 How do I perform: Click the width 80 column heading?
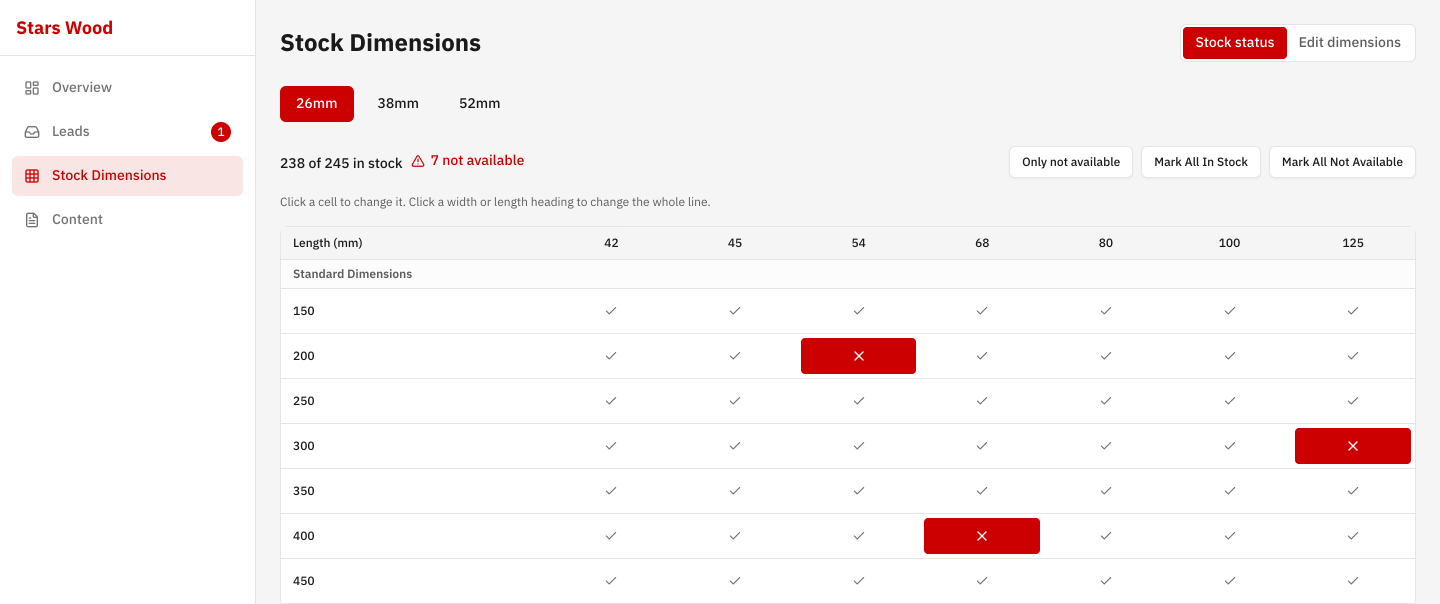pos(1105,243)
